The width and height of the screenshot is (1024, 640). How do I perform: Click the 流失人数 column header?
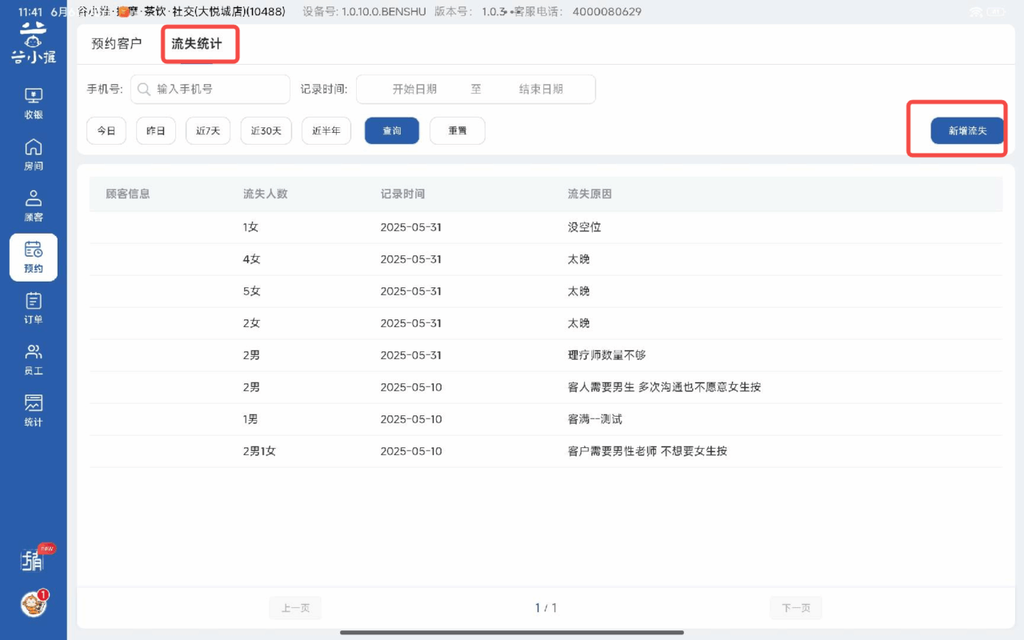coord(265,194)
